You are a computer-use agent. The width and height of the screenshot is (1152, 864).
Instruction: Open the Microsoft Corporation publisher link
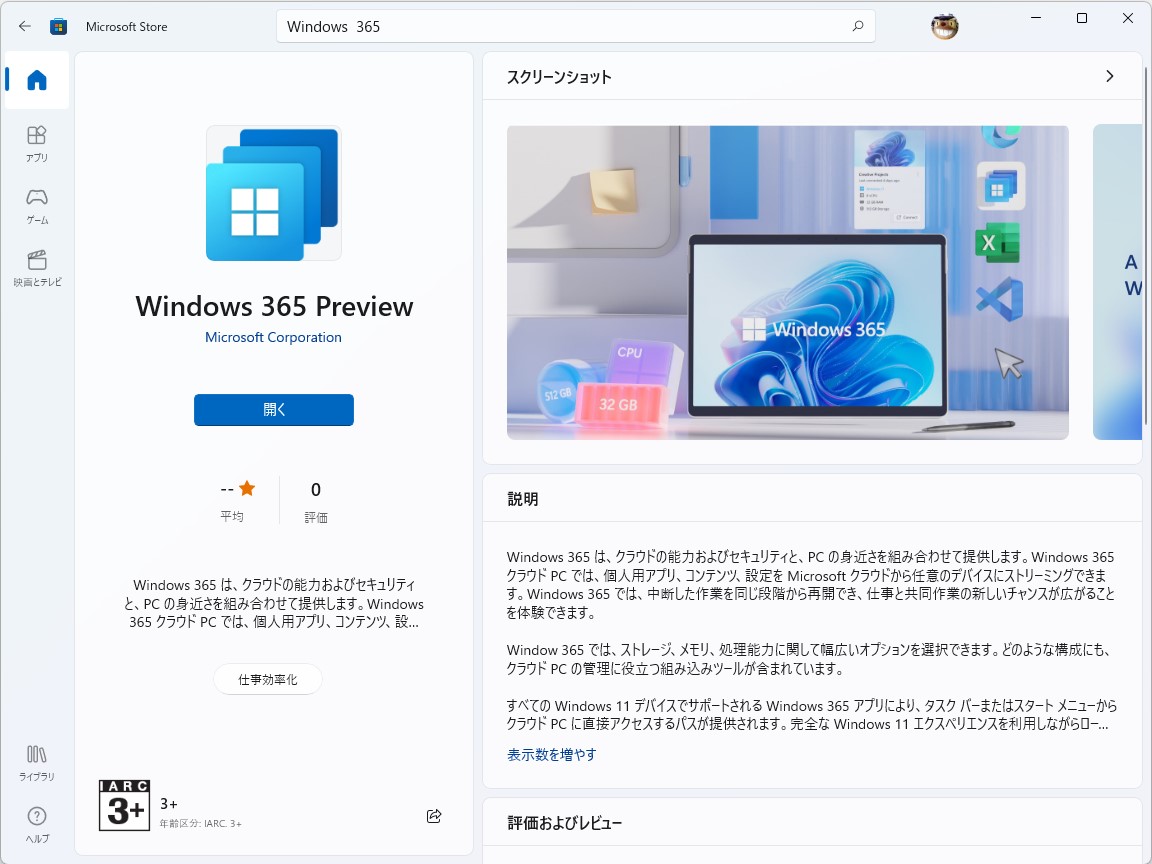(x=273, y=337)
